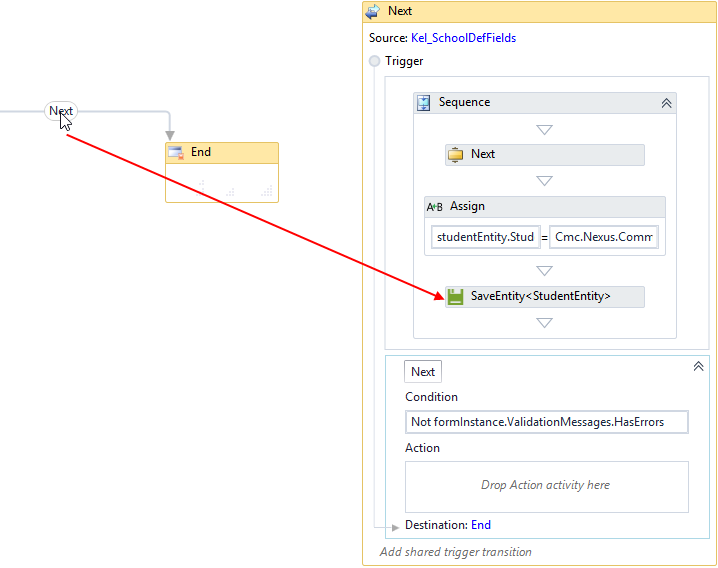This screenshot has height=568, width=718.
Task: Follow the Destination End link
Action: [481, 525]
